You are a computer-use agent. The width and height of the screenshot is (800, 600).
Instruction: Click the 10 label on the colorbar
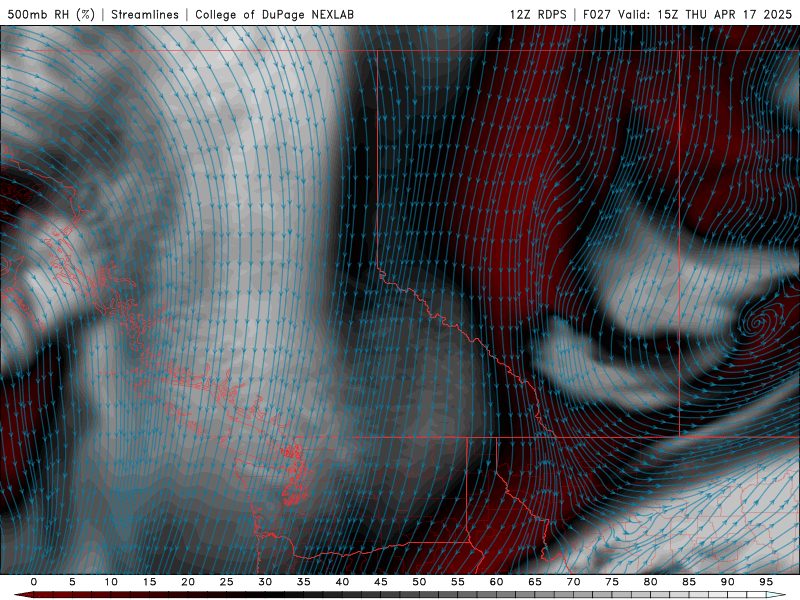(x=111, y=582)
